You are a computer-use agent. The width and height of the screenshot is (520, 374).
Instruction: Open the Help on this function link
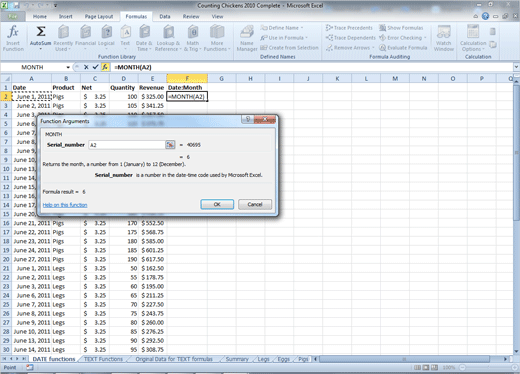point(65,205)
